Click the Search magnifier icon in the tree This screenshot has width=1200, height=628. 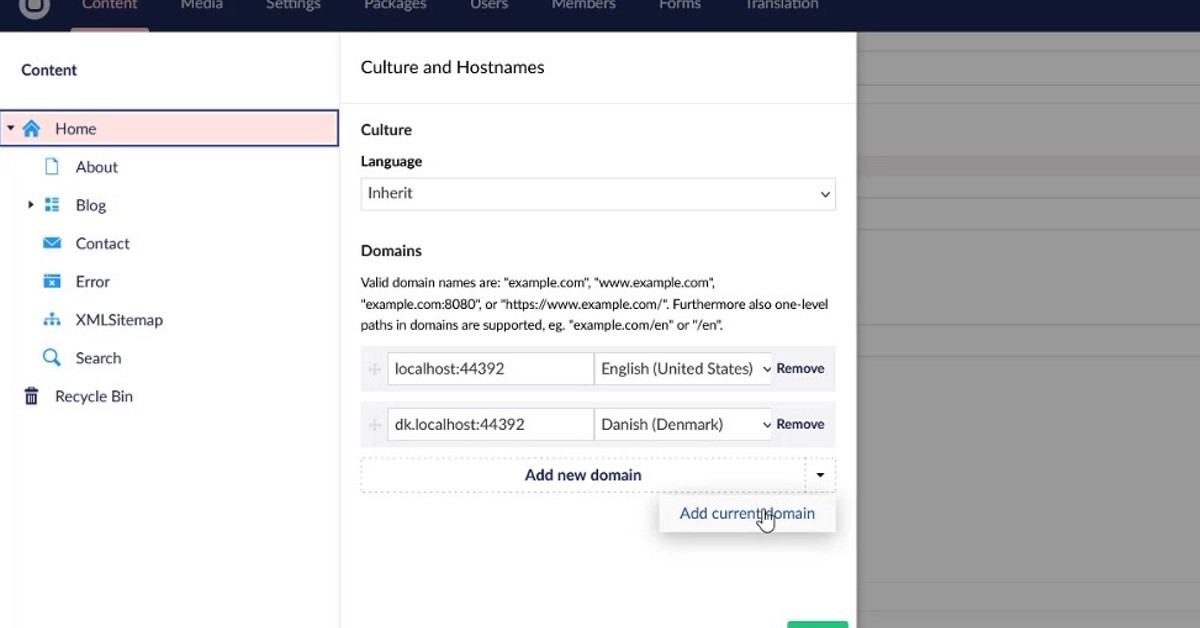pyautogui.click(x=52, y=357)
